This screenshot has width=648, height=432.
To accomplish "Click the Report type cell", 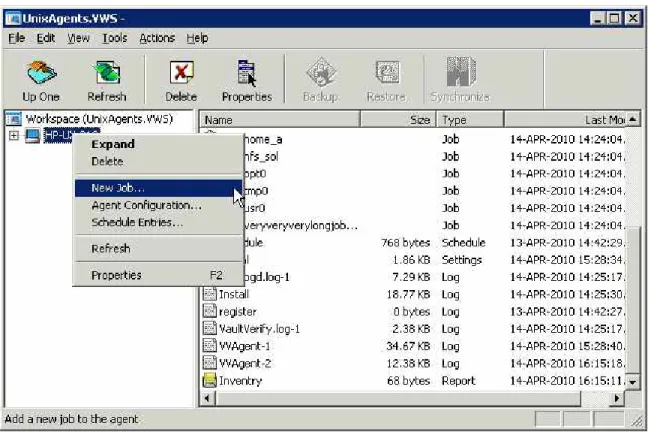I will pyautogui.click(x=459, y=381).
